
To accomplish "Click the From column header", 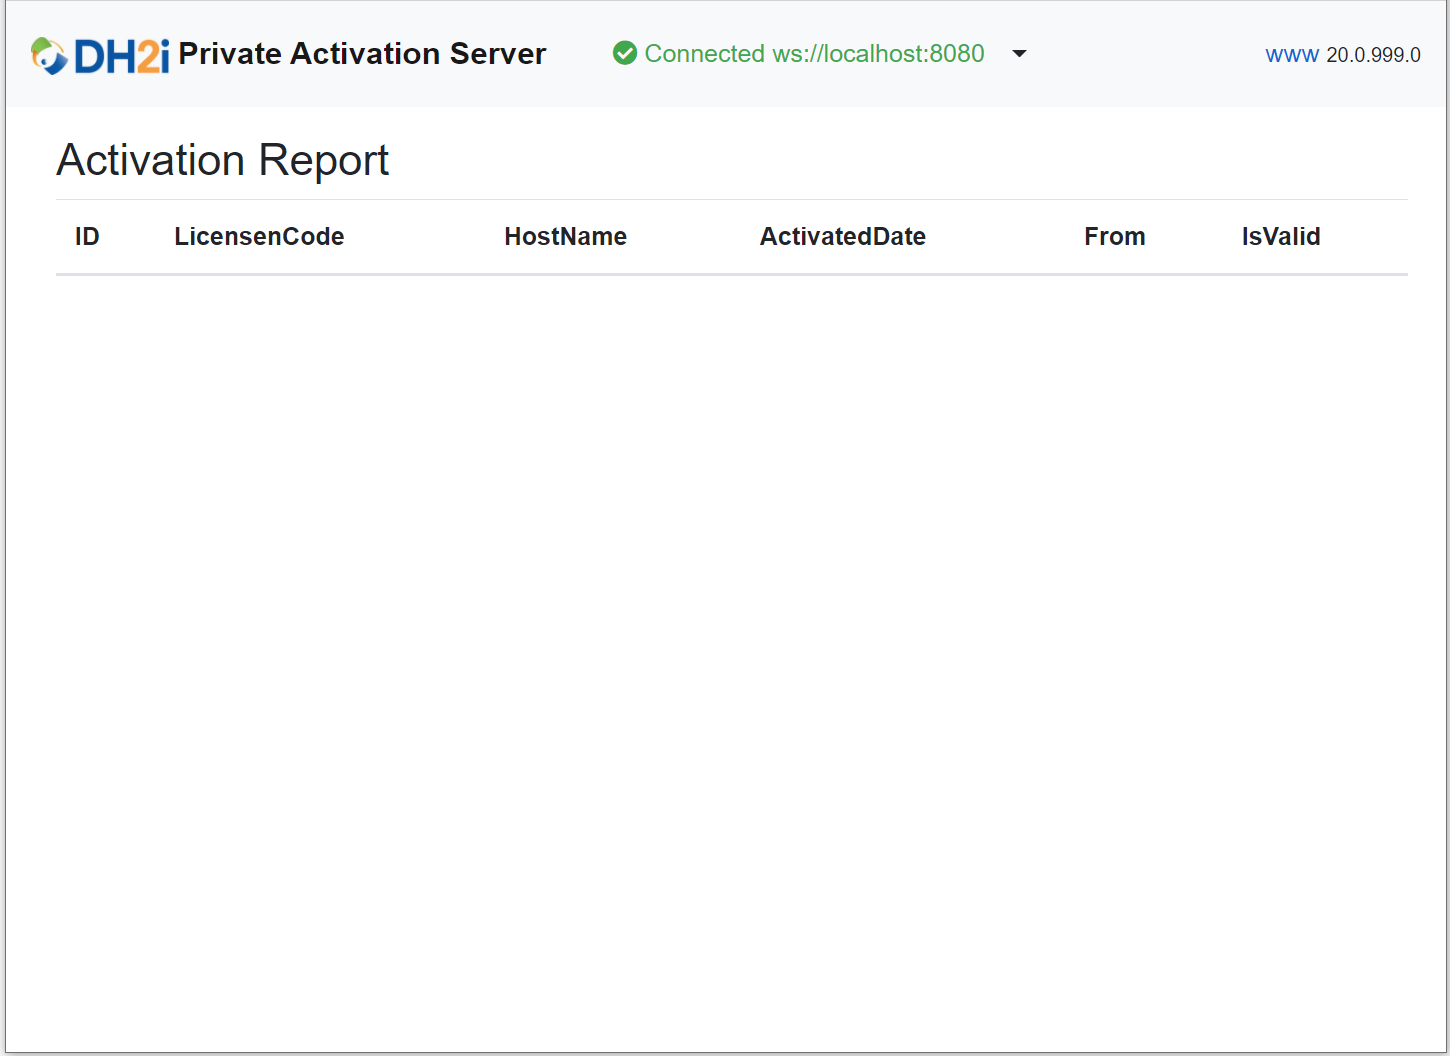I will click(x=1115, y=236).
